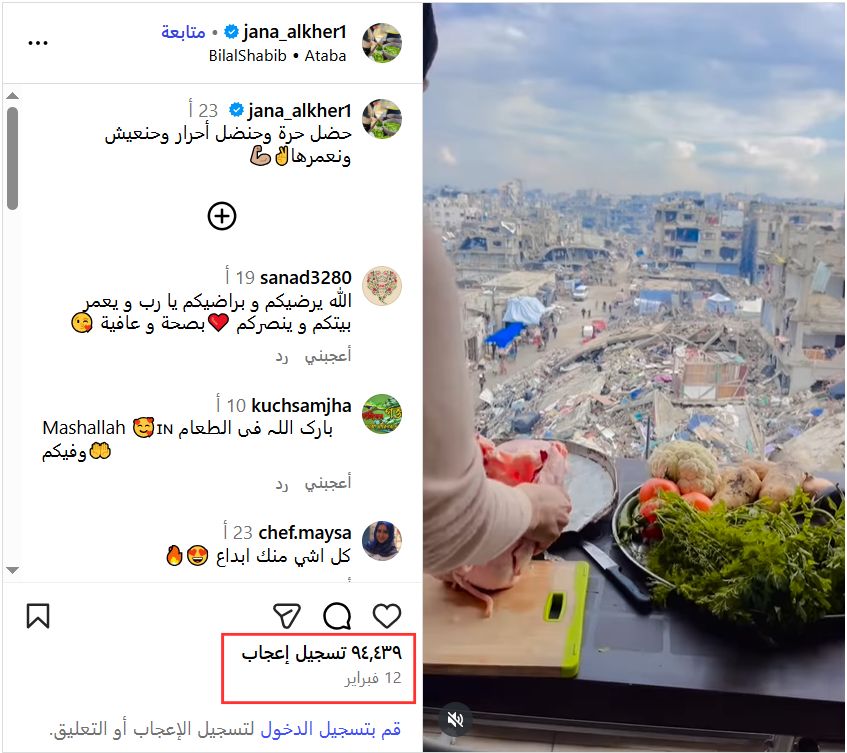Click the scroll down arrow in comments

pos(12,570)
